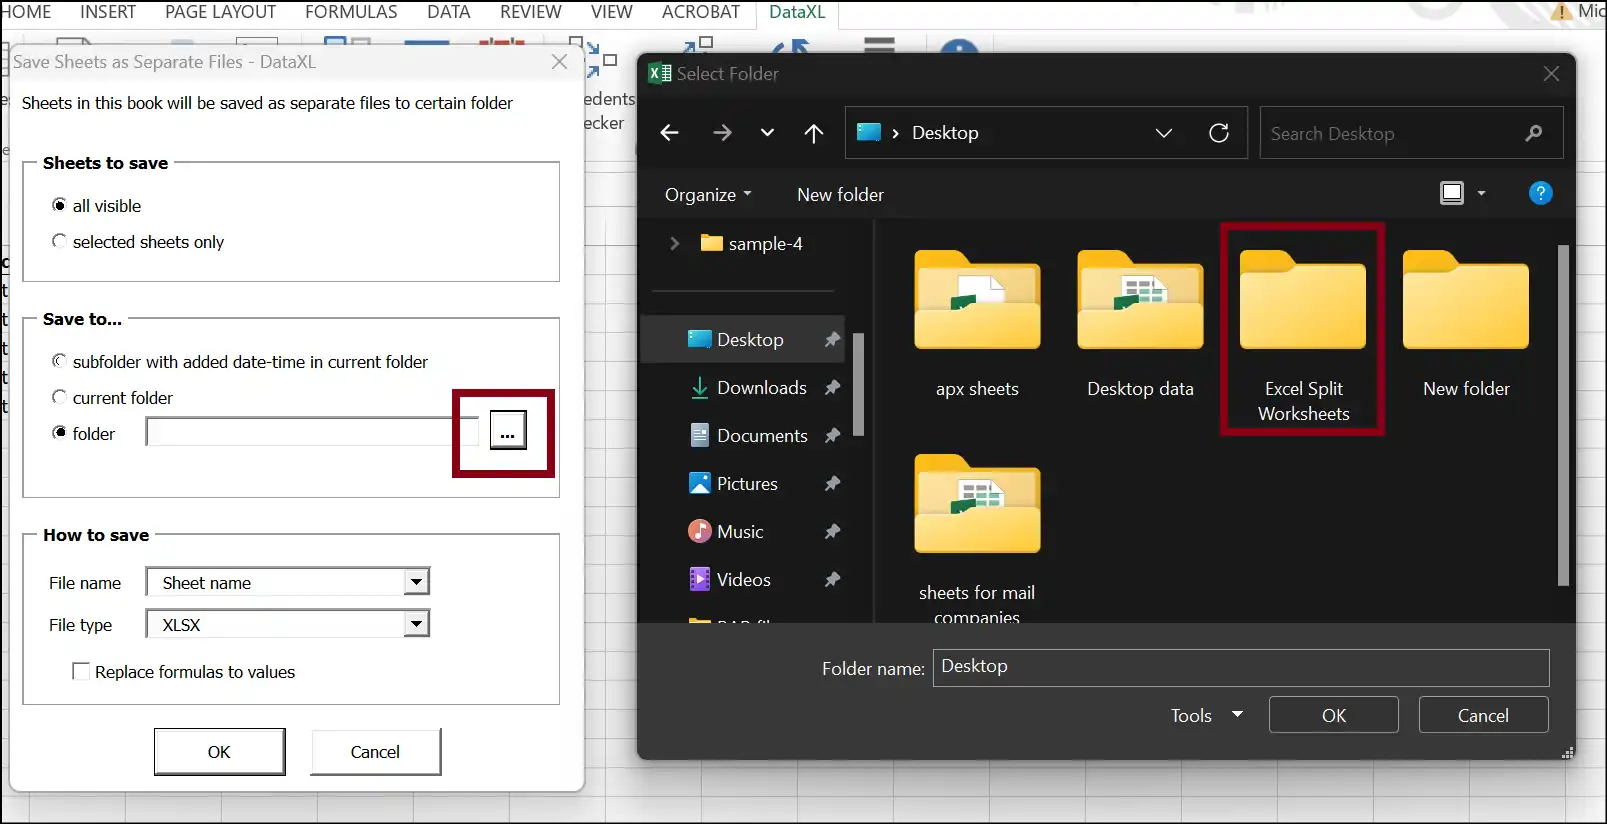Select the apx sheets folder
The image size is (1607, 824).
point(977,325)
